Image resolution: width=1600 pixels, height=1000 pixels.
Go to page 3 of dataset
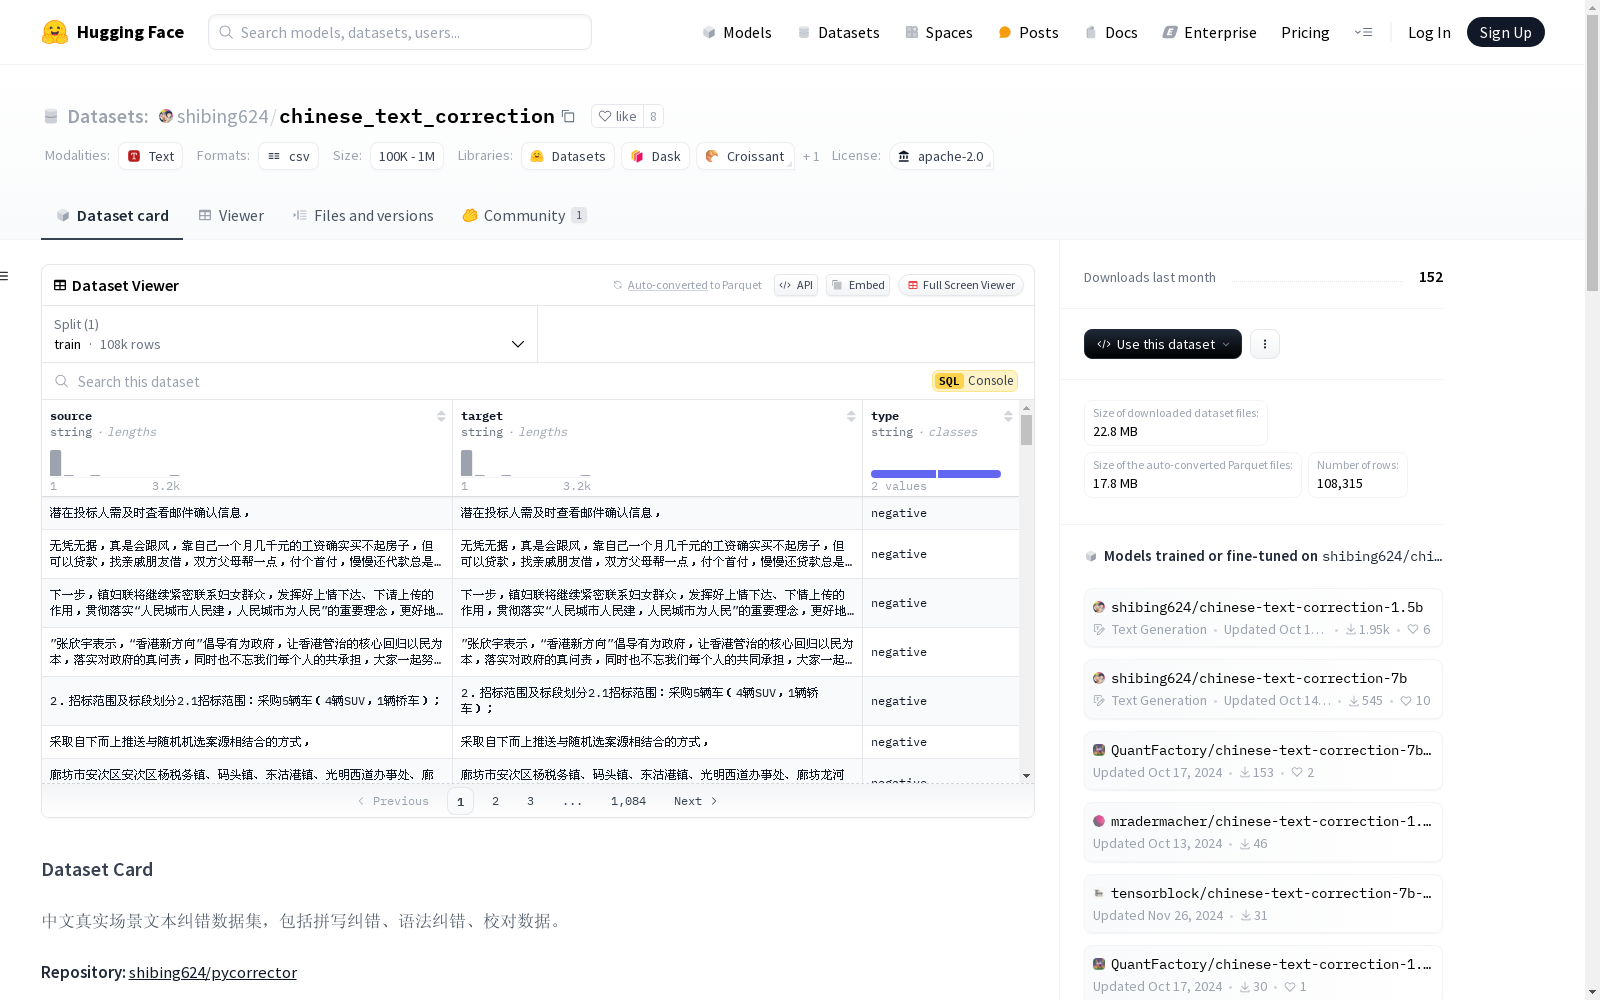pyautogui.click(x=530, y=801)
